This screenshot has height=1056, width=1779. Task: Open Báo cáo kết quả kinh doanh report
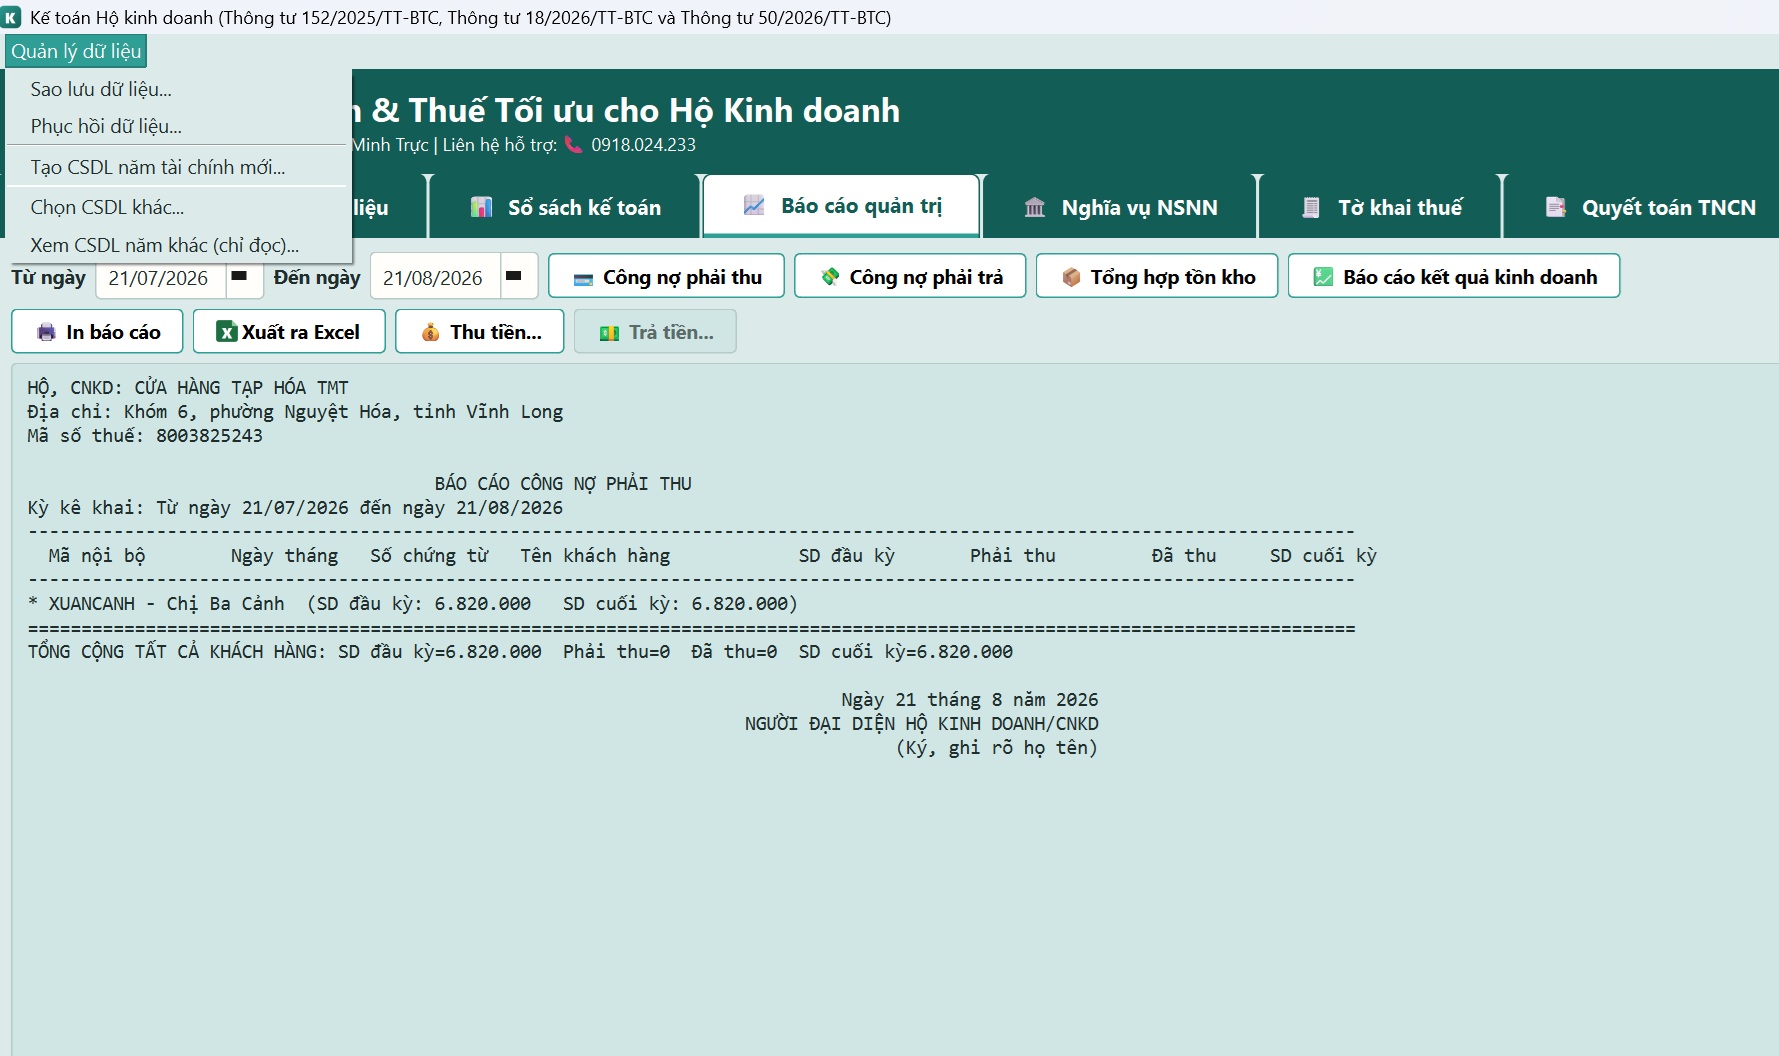(1454, 276)
